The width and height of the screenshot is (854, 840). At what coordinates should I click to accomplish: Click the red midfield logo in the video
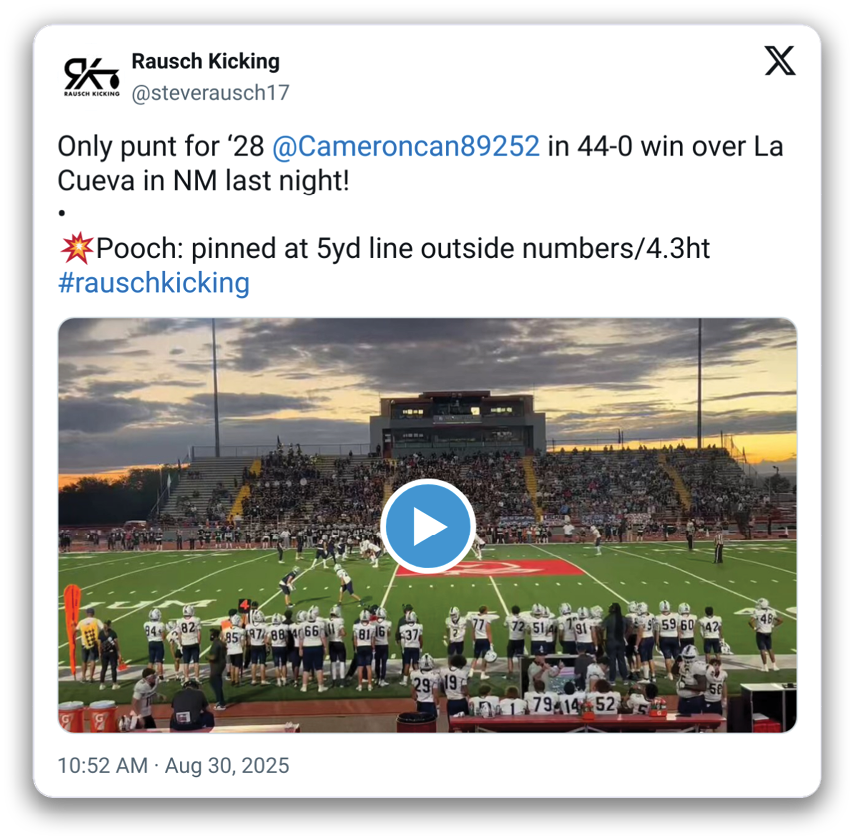click(490, 568)
